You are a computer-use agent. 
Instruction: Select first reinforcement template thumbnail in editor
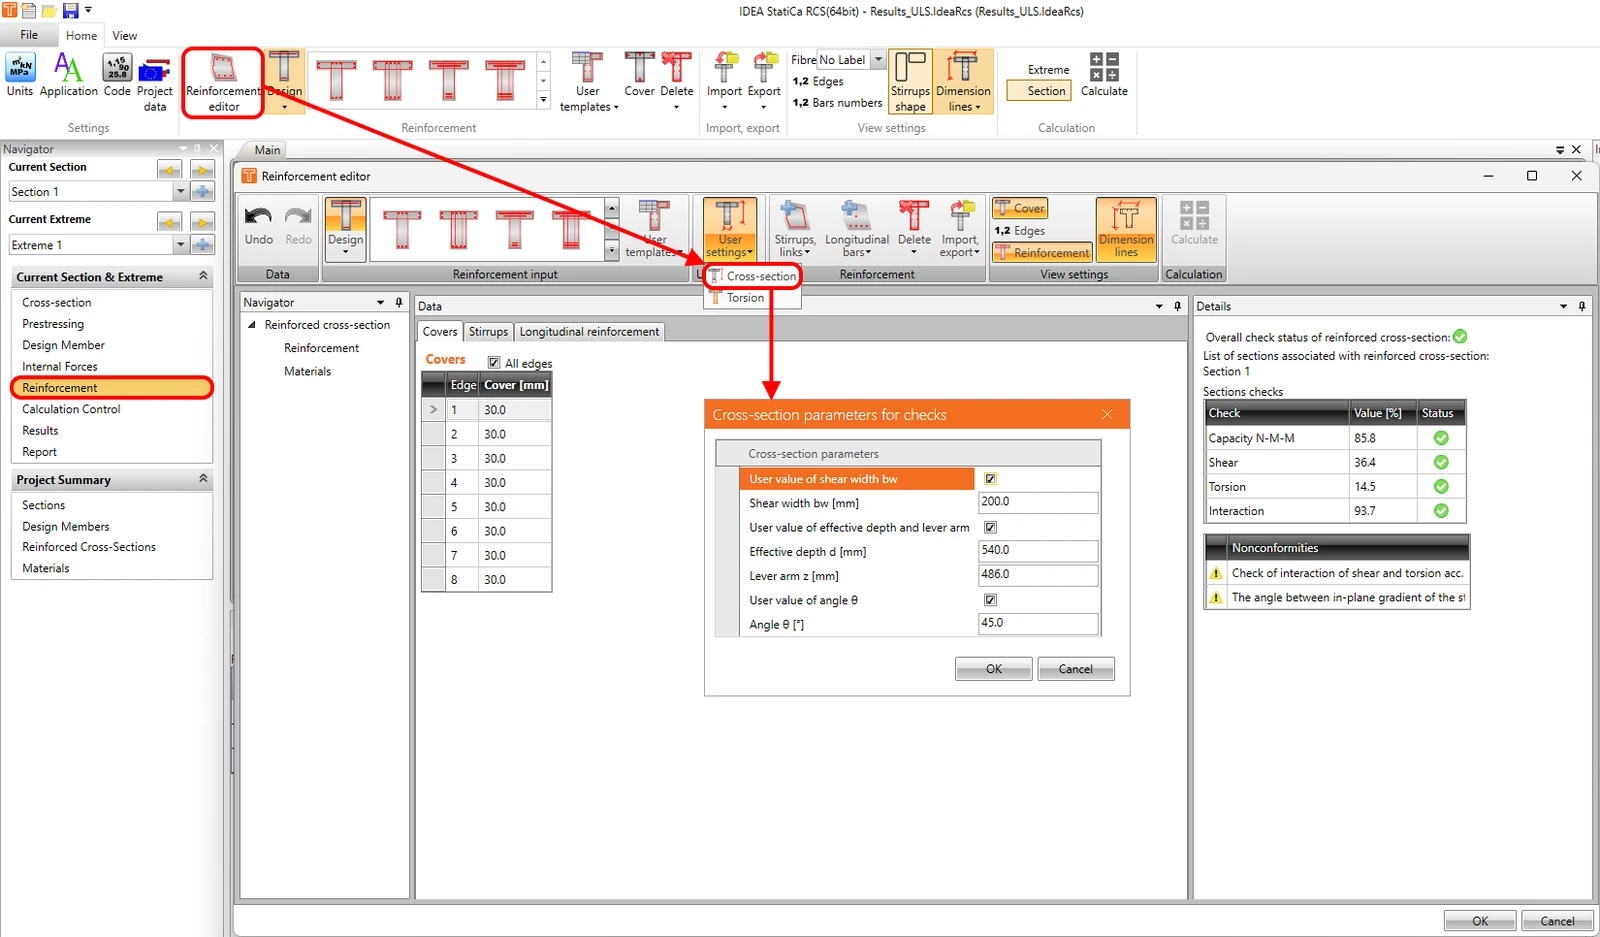coord(402,229)
